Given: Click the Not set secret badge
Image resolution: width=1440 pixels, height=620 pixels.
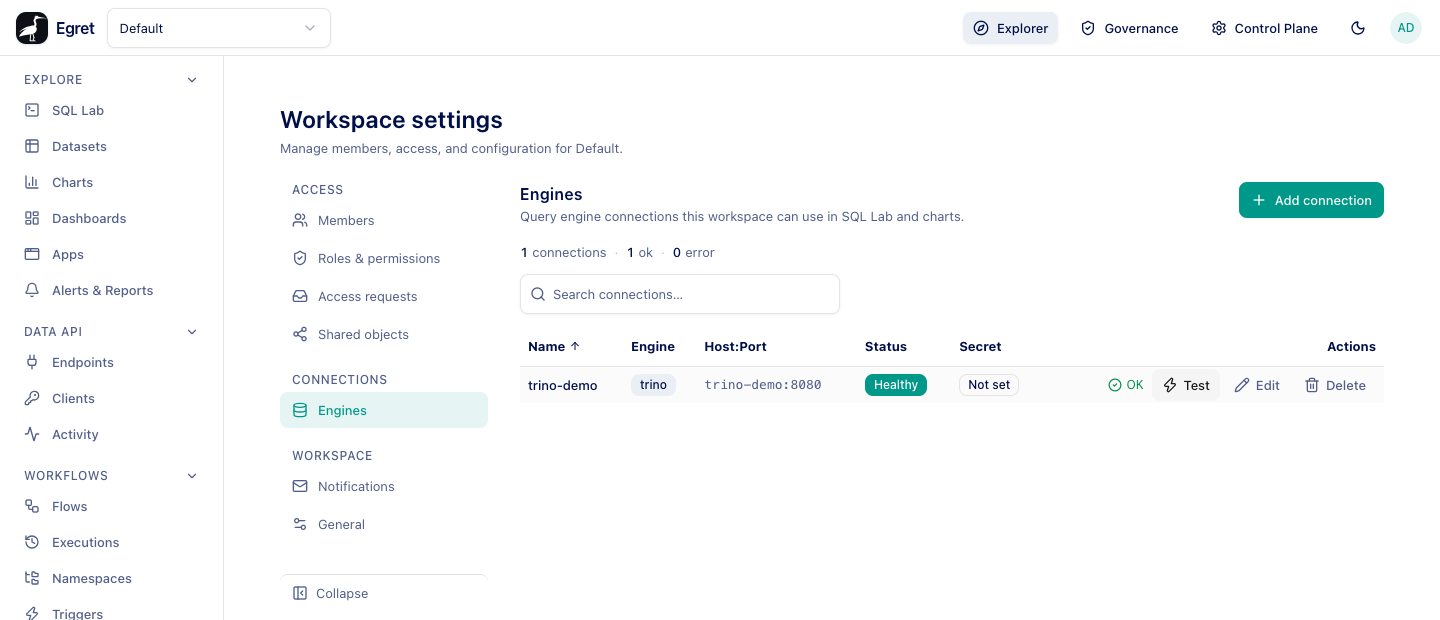Looking at the screenshot, I should (989, 385).
